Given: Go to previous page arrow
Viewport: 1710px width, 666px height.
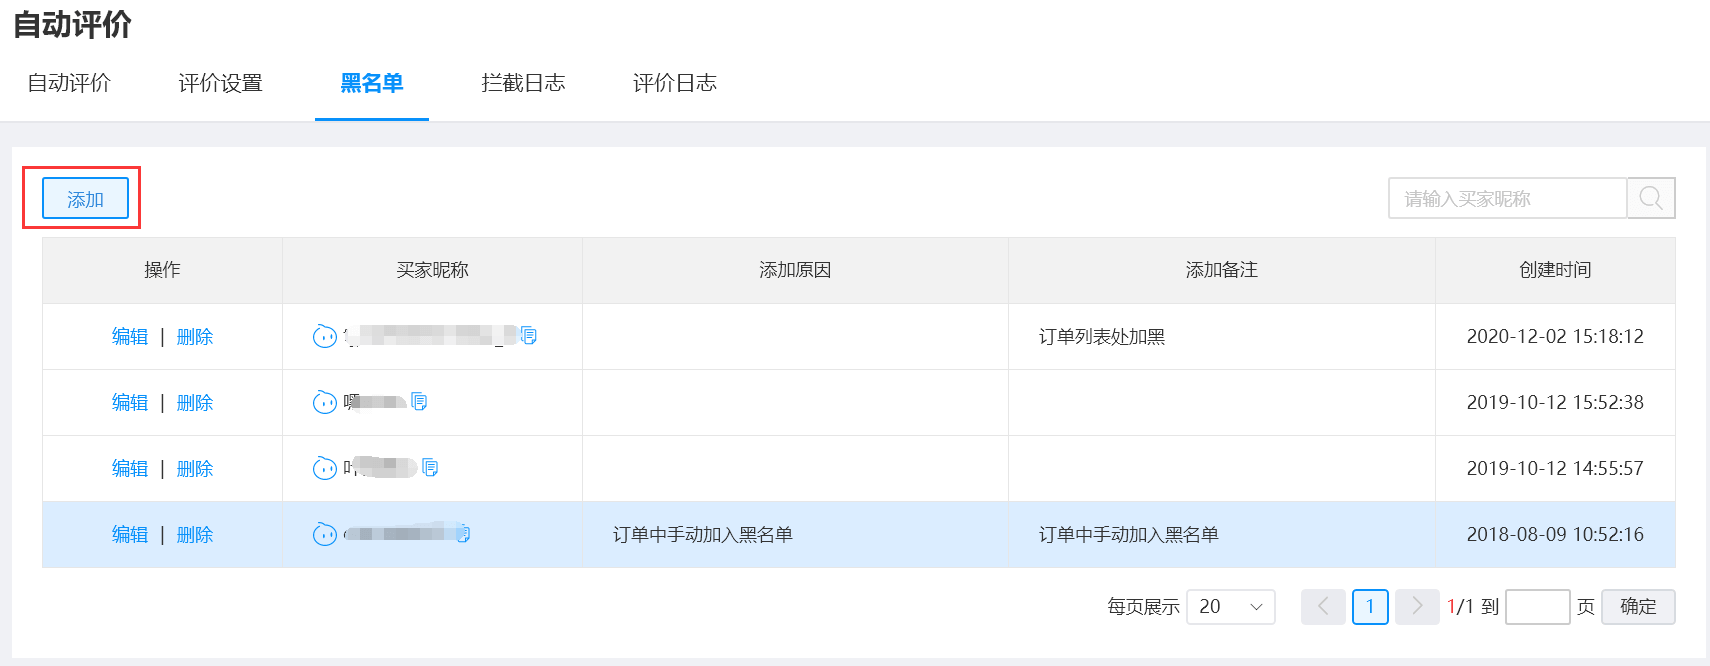Looking at the screenshot, I should (x=1323, y=606).
